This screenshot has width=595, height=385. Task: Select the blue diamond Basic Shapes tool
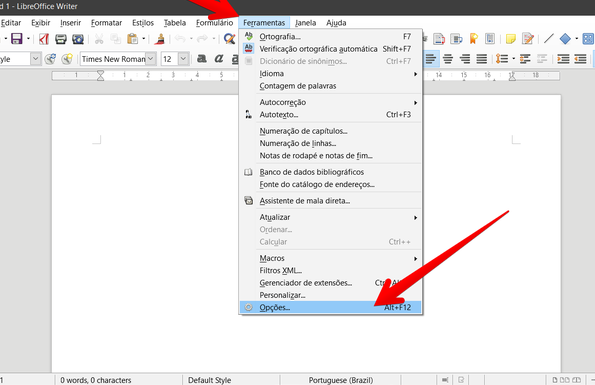coord(565,39)
